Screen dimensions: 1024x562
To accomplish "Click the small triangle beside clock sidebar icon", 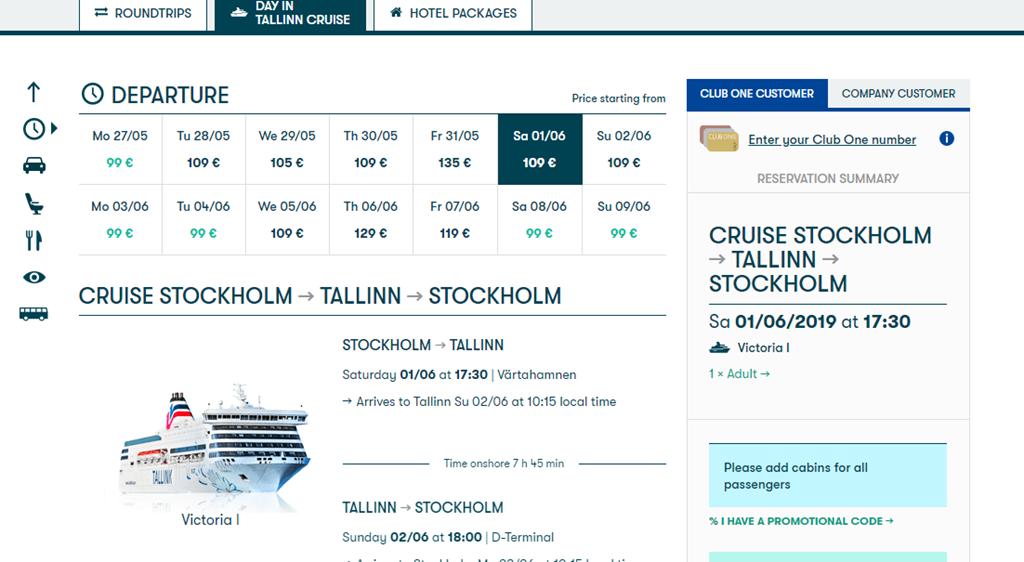I will [54, 128].
